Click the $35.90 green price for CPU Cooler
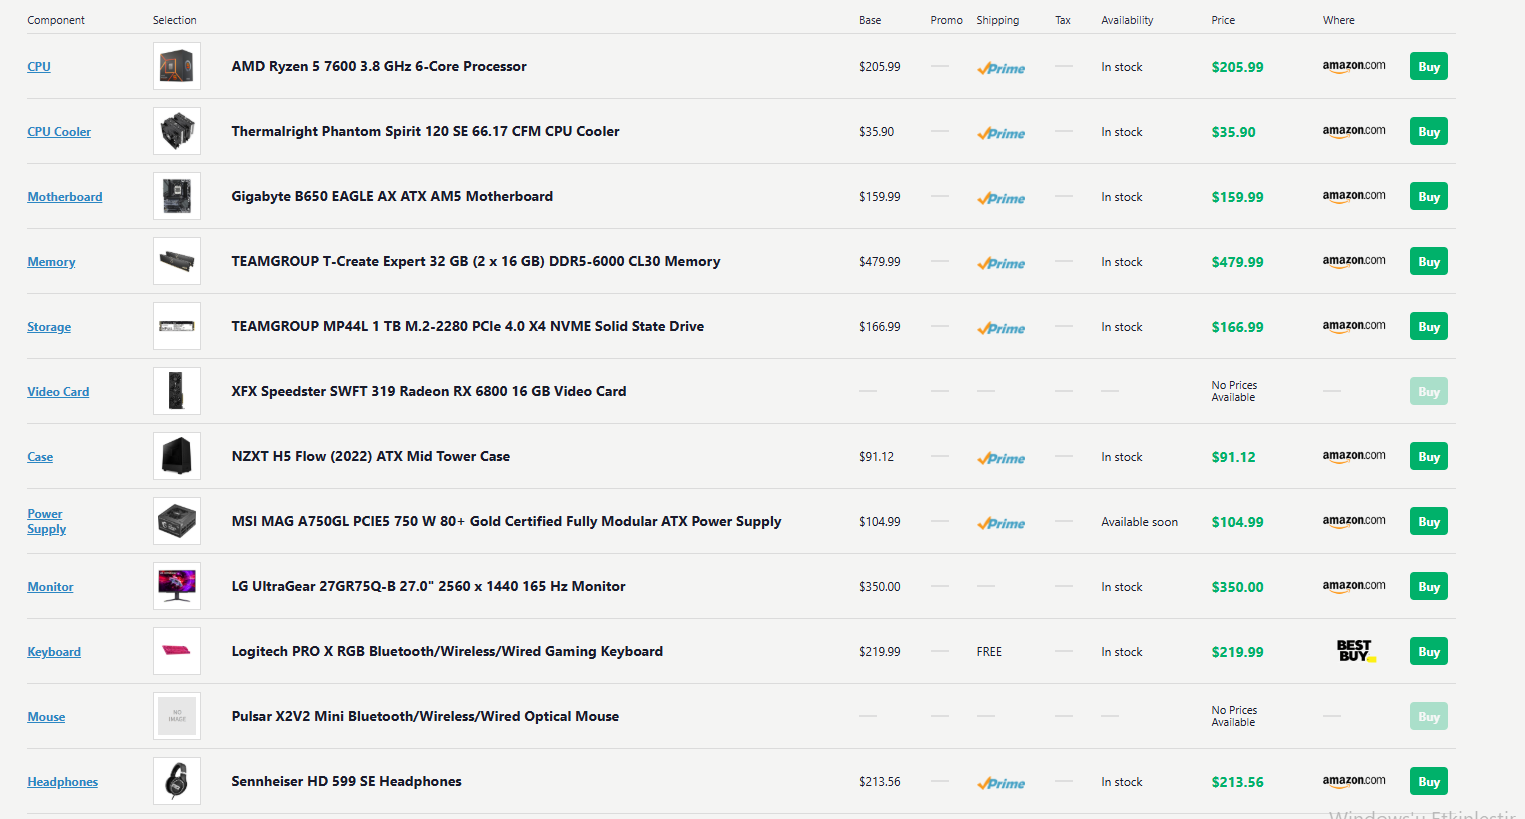 (1233, 132)
